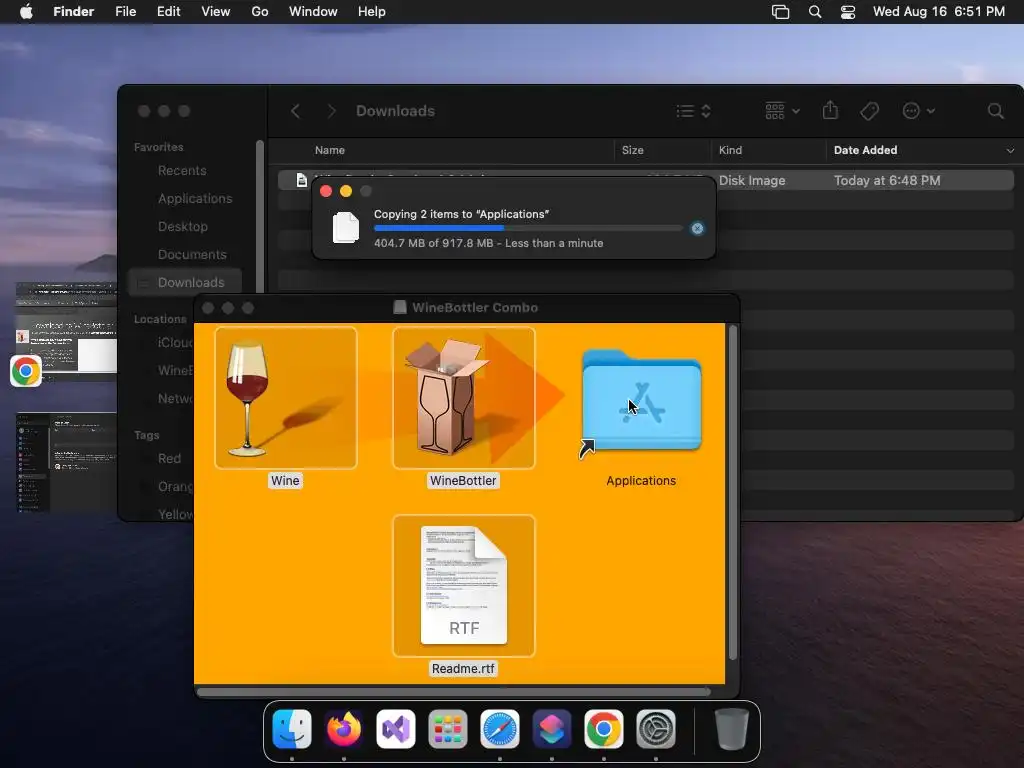The width and height of the screenshot is (1024, 768).
Task: Open the Edit menu
Action: pos(168,12)
